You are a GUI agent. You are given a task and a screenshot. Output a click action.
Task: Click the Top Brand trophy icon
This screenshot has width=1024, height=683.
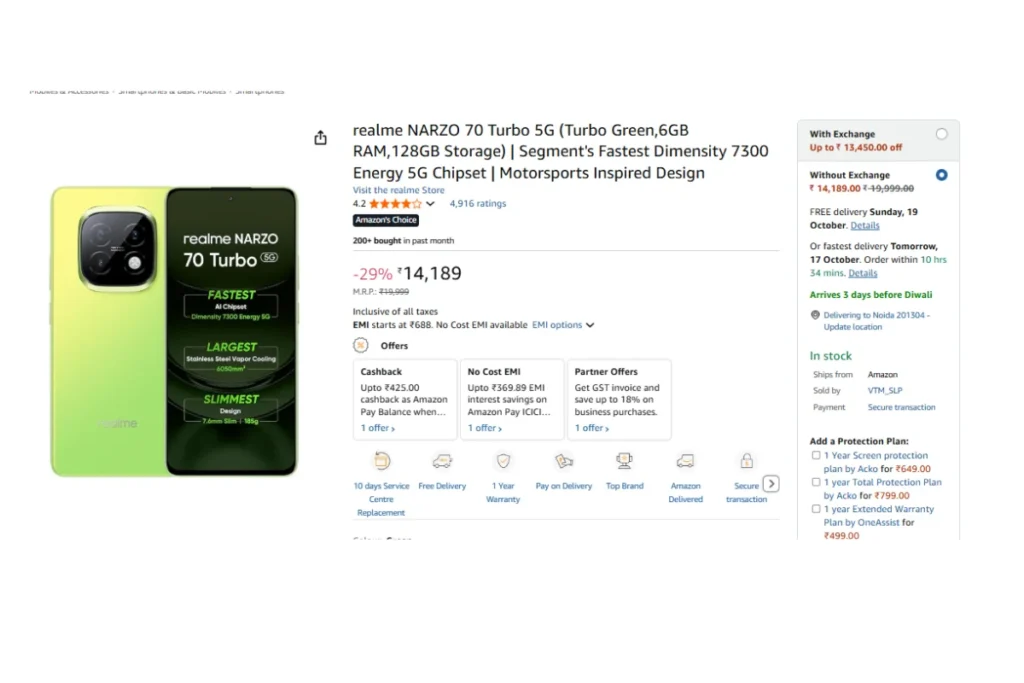tap(625, 461)
